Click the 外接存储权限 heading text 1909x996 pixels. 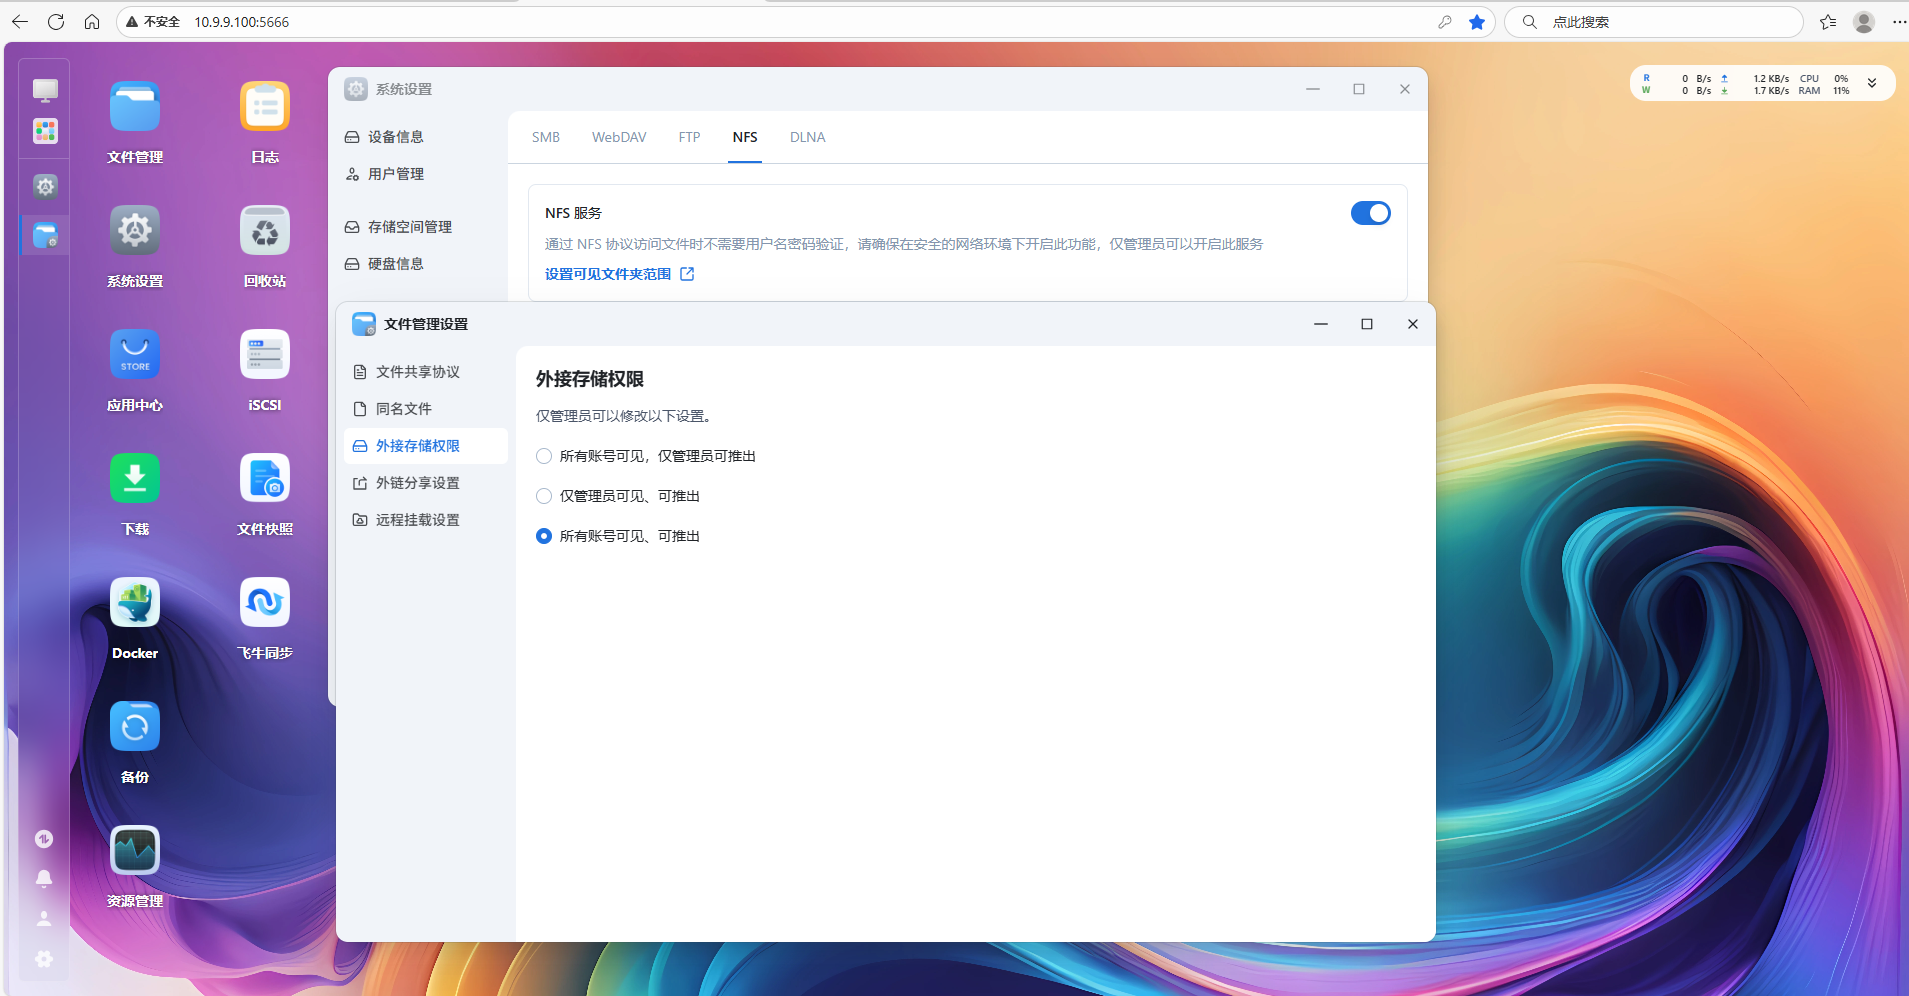click(590, 379)
